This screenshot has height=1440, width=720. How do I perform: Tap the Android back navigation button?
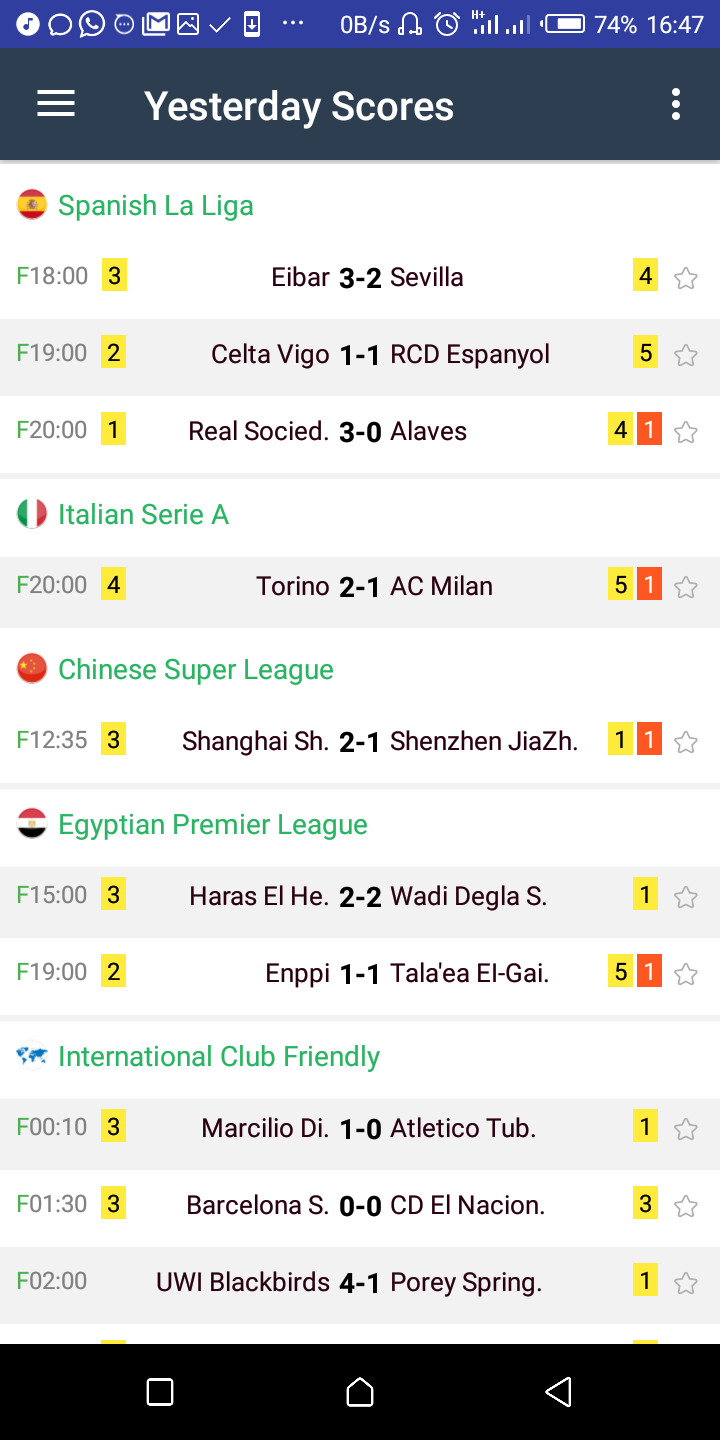click(559, 1392)
